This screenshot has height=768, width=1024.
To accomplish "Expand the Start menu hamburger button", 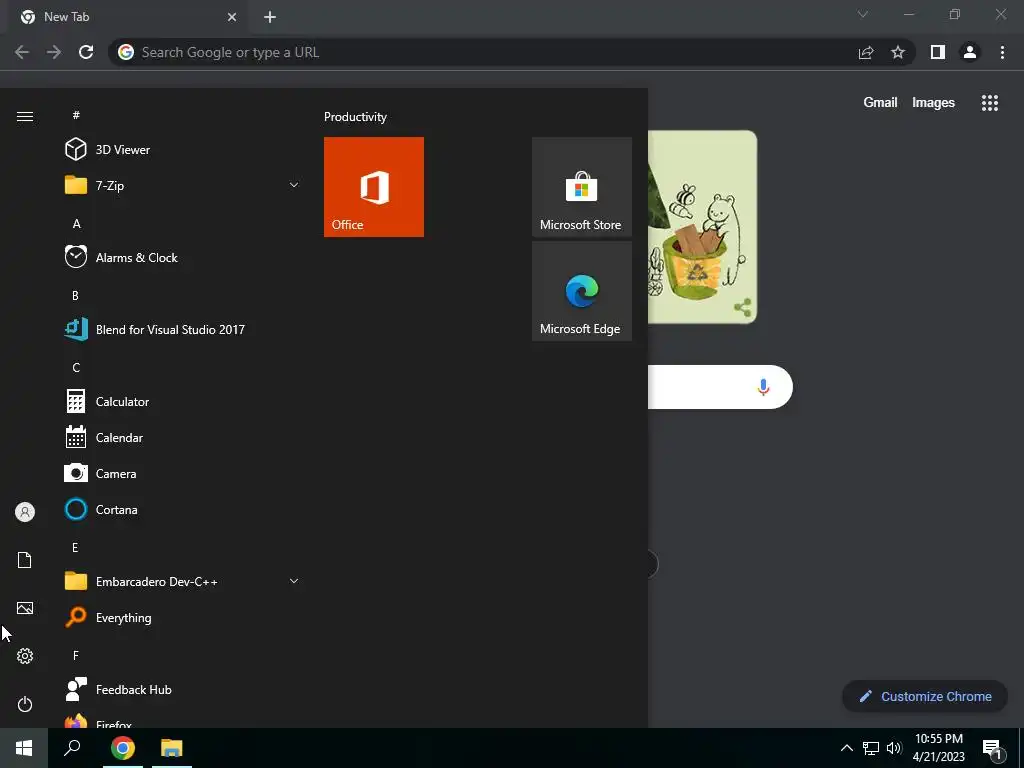I will tap(25, 116).
